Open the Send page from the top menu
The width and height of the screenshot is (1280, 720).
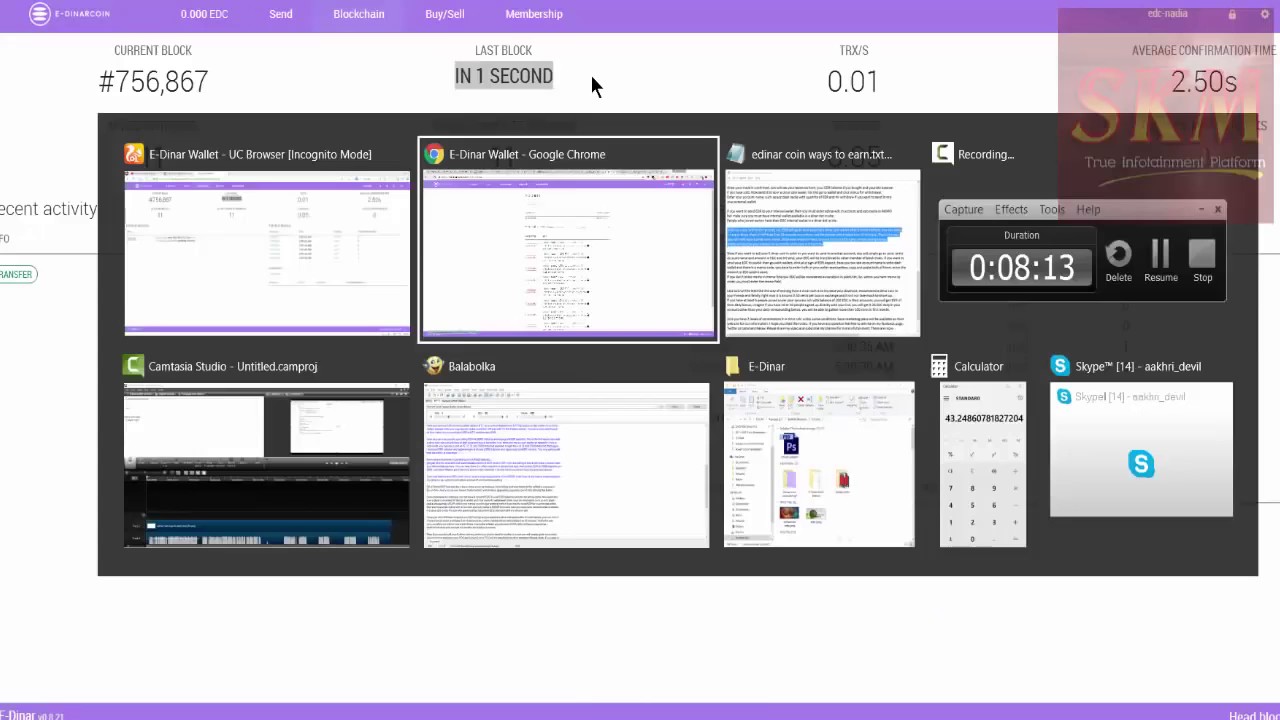pos(281,14)
